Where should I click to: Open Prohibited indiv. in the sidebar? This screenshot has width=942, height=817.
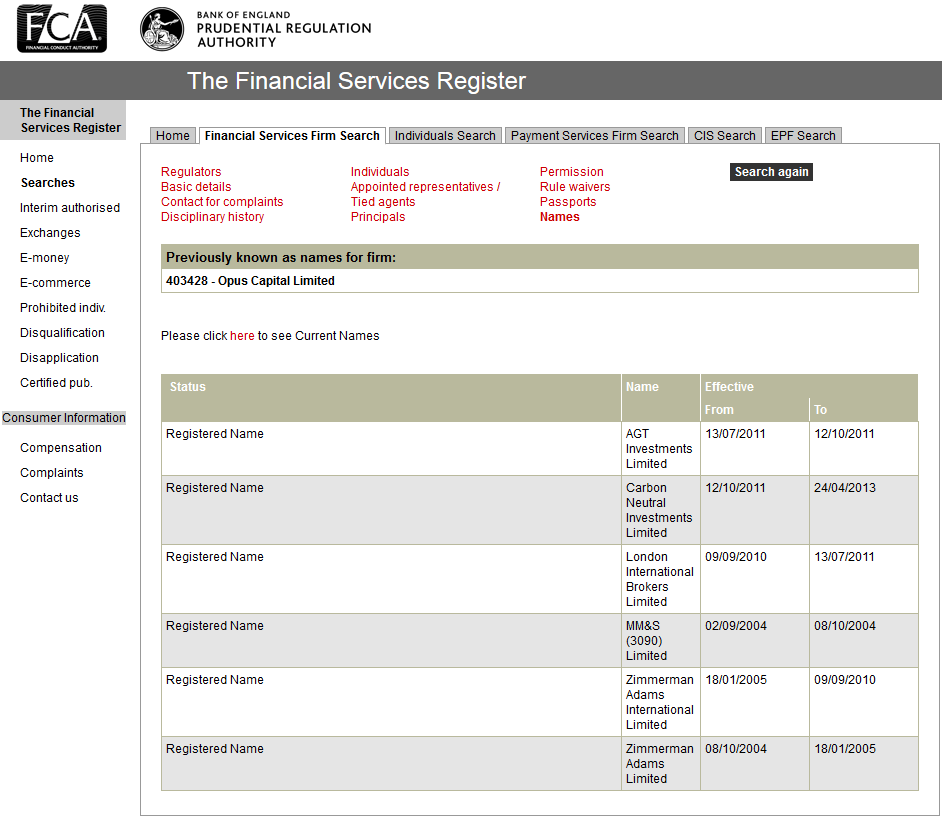coord(62,308)
